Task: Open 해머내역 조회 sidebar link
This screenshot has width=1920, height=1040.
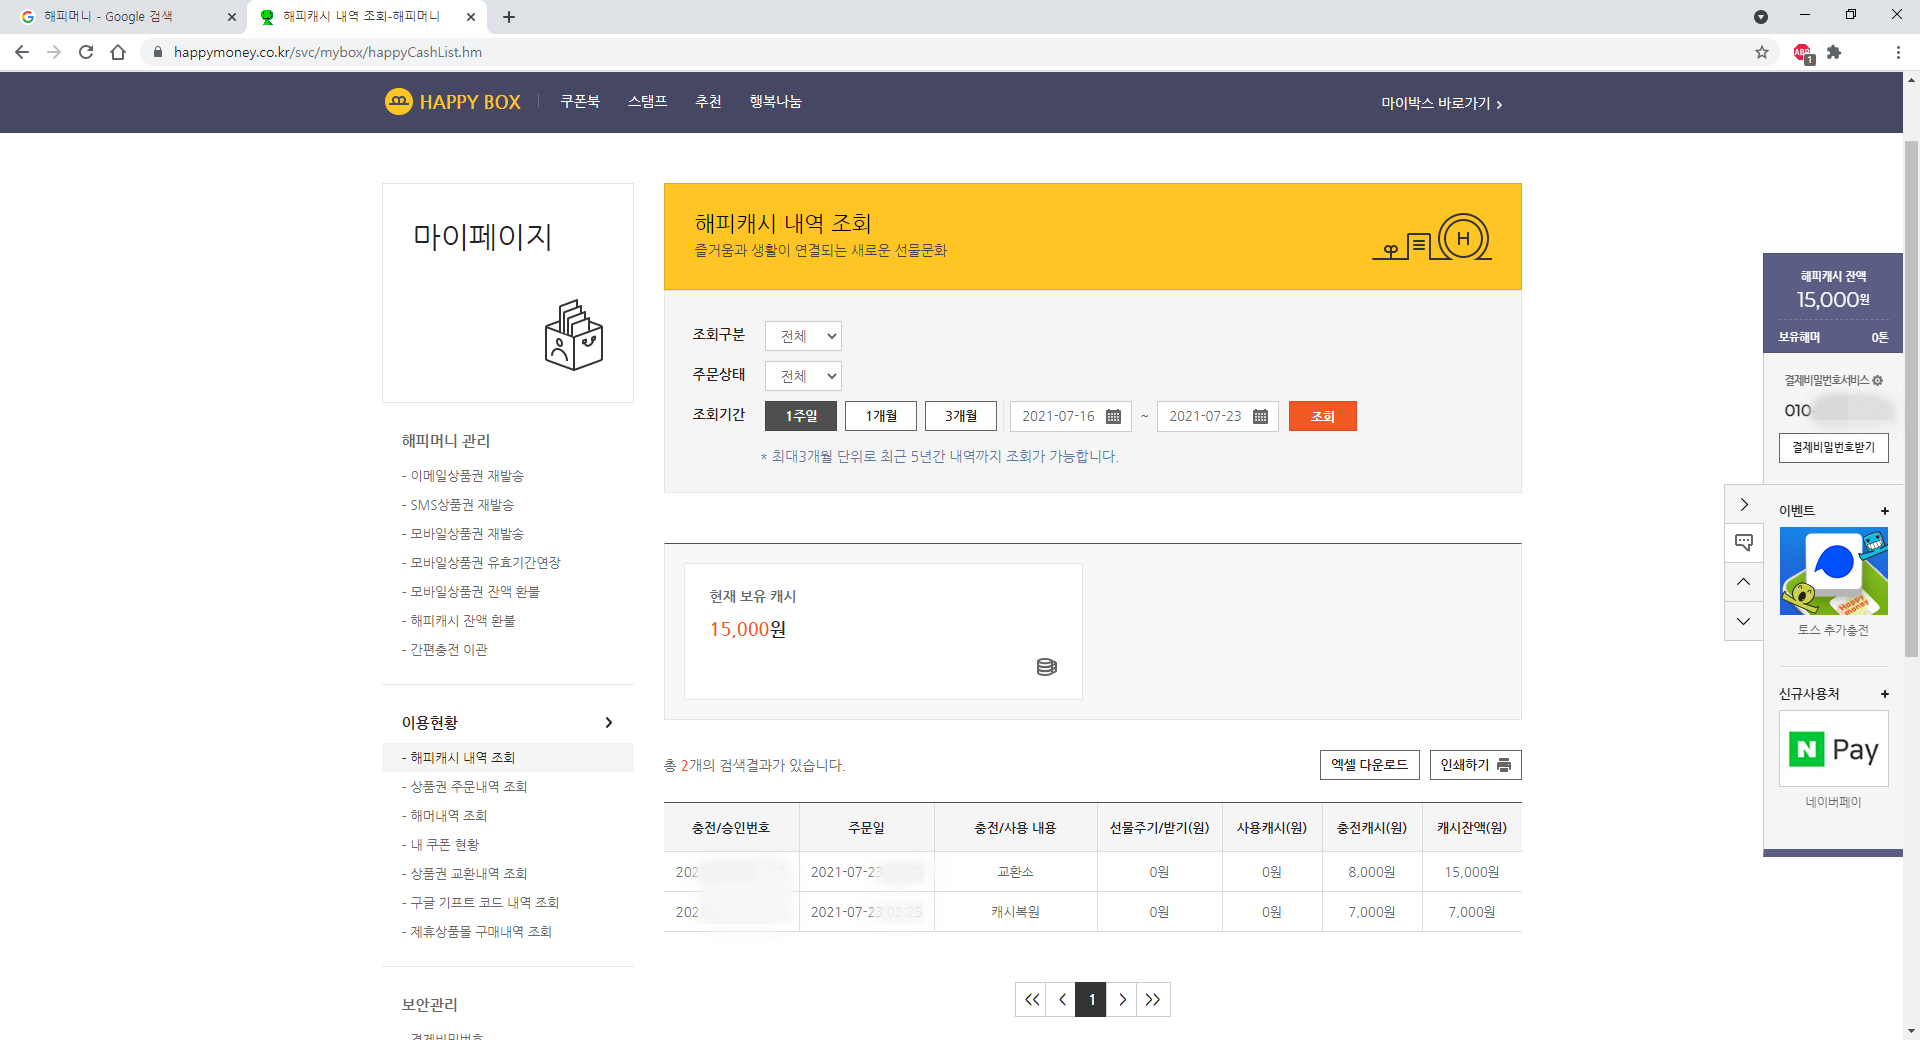Action: coord(445,816)
